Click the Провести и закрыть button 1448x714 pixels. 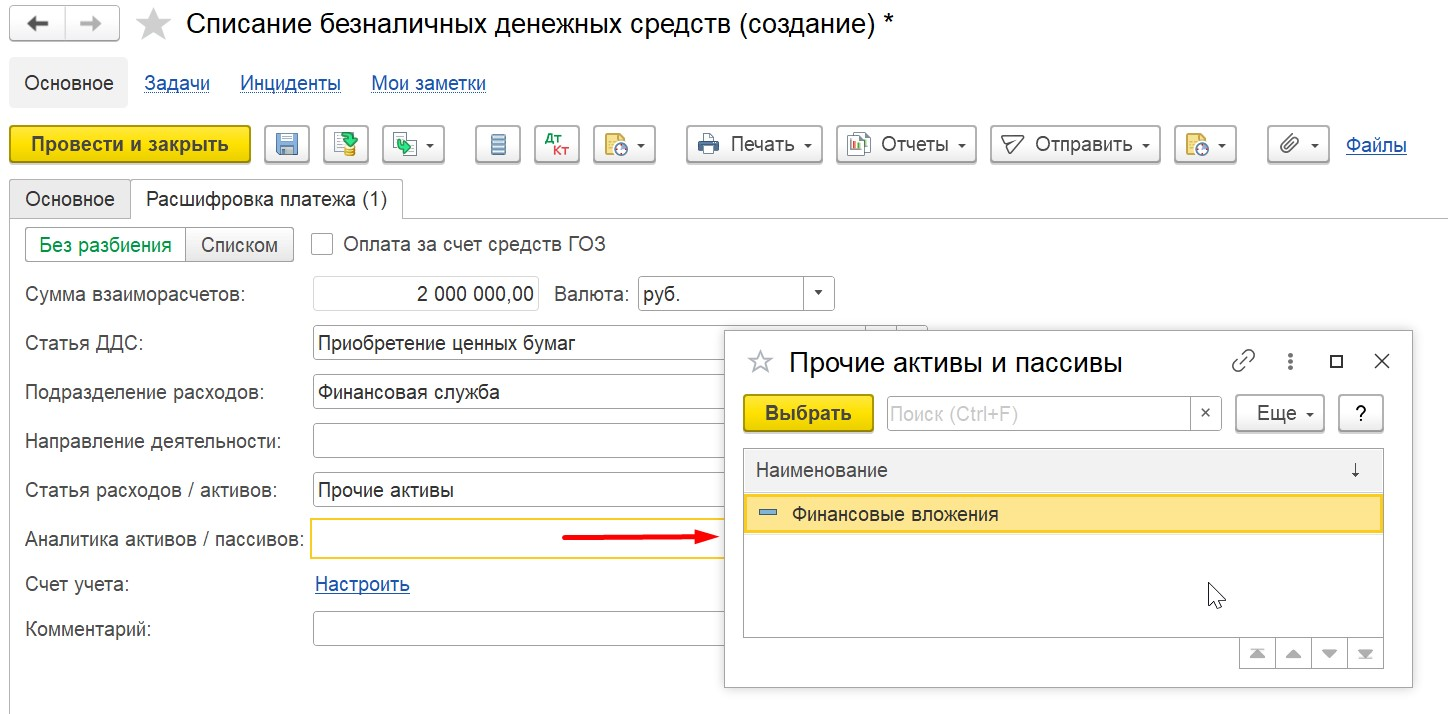tap(130, 144)
